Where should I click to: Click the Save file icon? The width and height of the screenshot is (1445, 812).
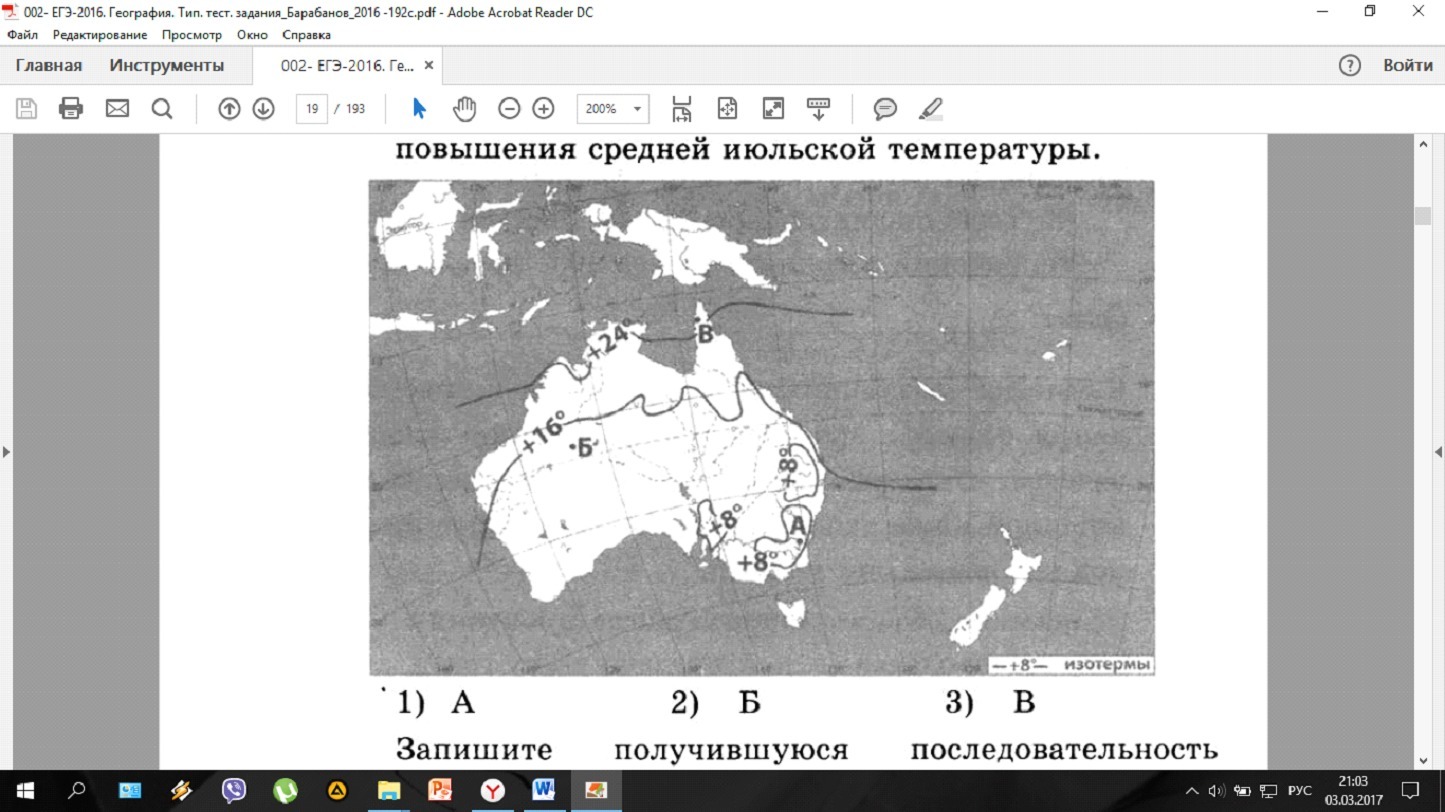[26, 108]
